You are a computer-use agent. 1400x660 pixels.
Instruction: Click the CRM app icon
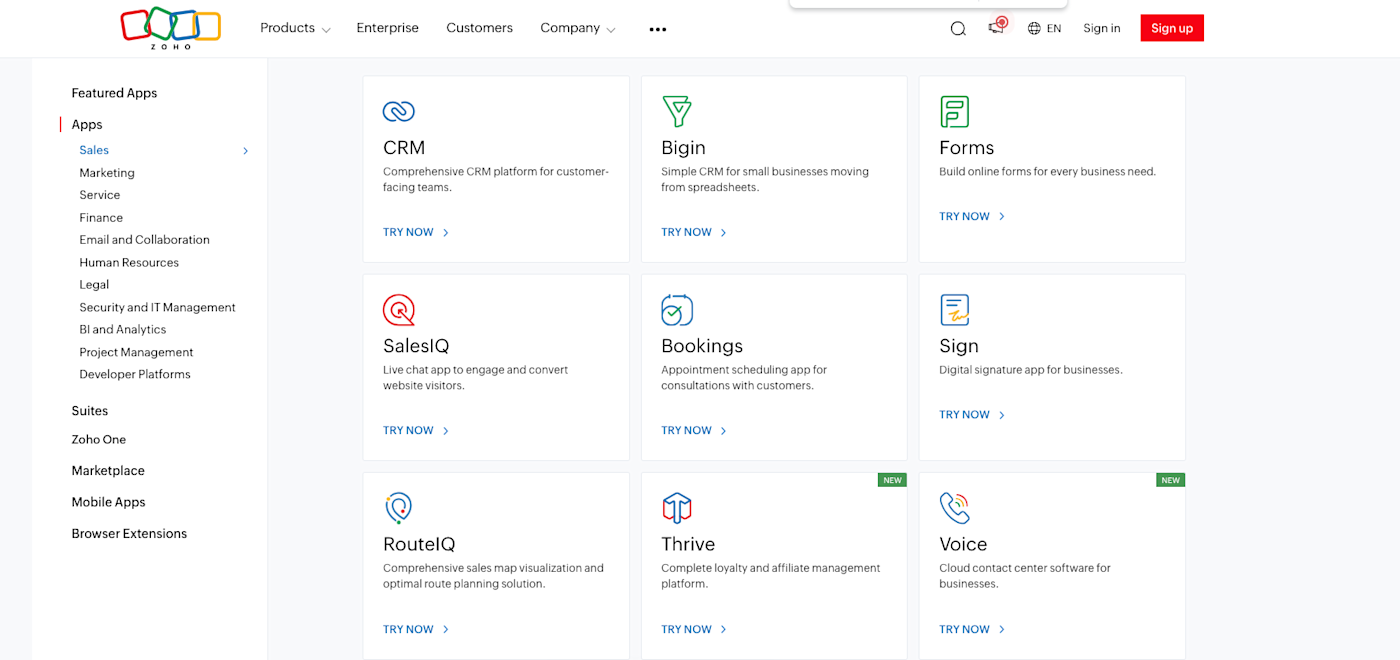(399, 111)
